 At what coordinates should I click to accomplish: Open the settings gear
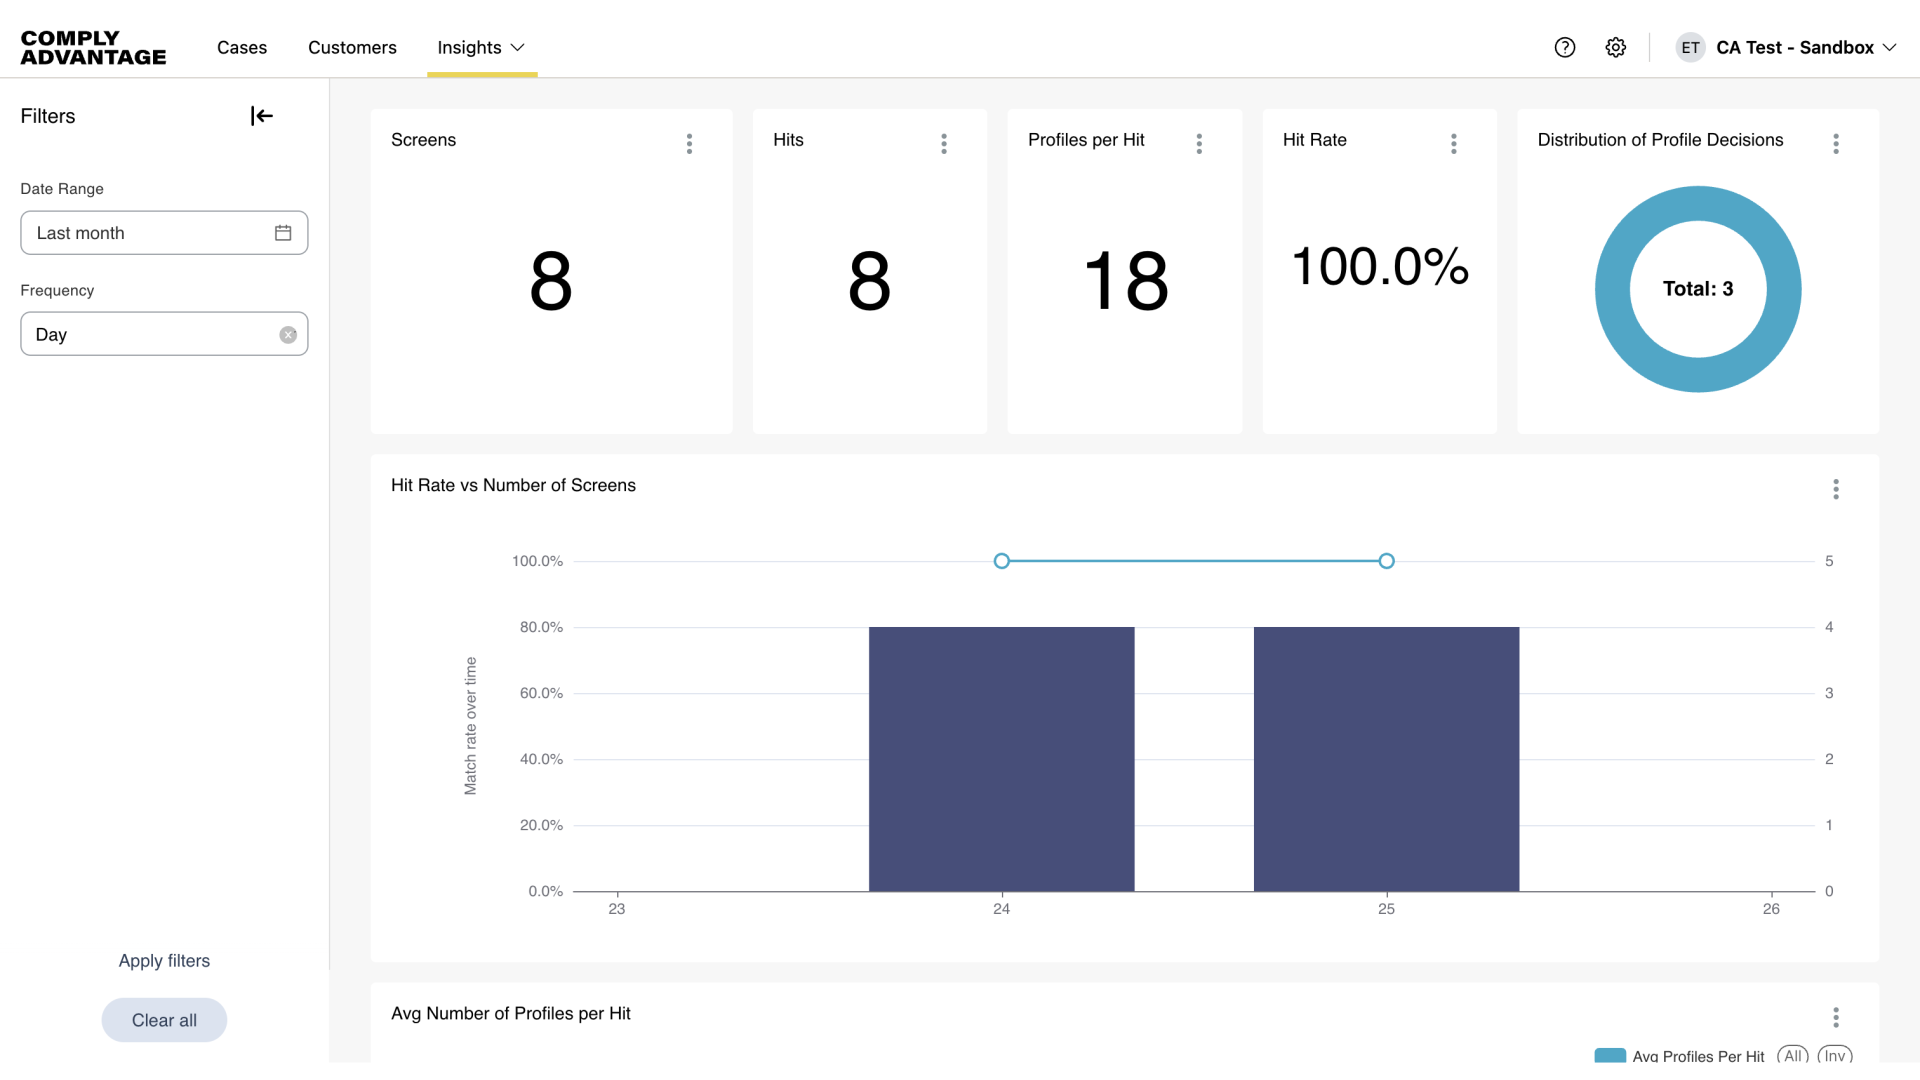(x=1615, y=47)
